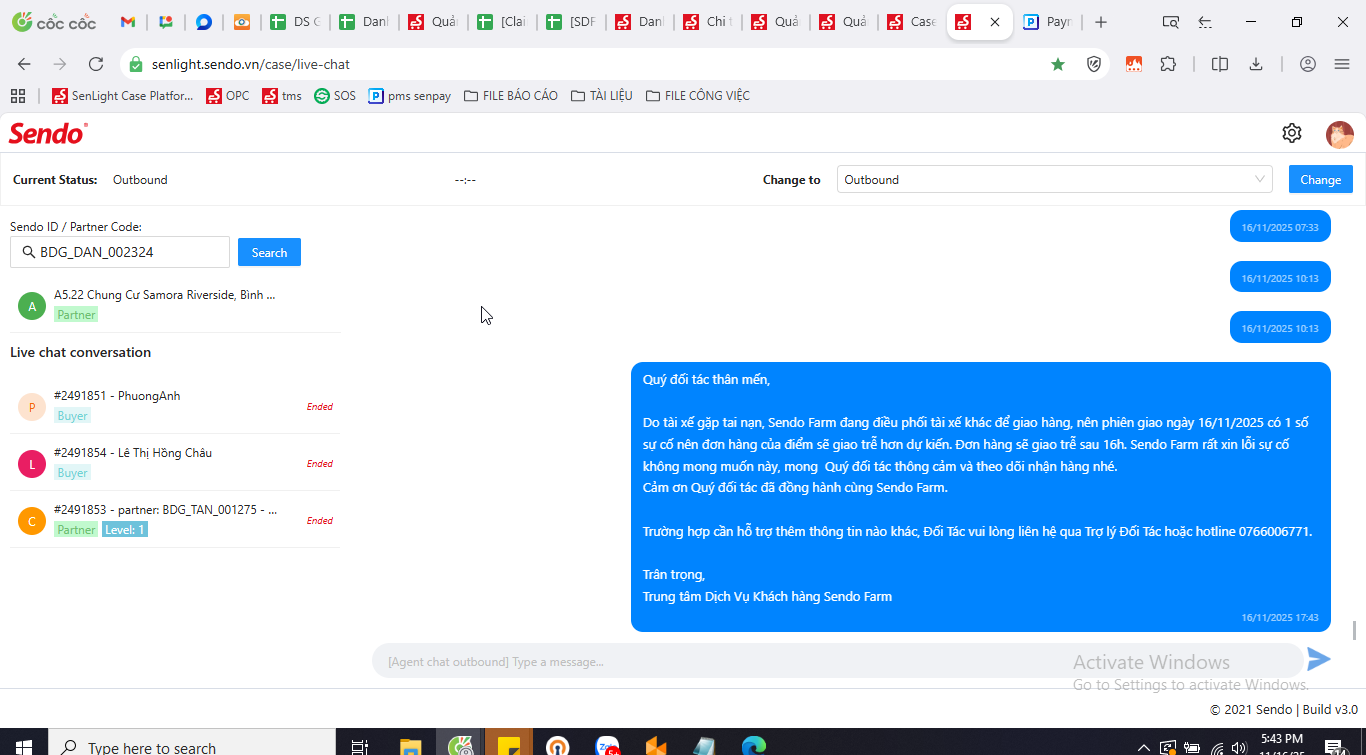Switch to the 'Chi t' Sendo tab

(x=708, y=22)
